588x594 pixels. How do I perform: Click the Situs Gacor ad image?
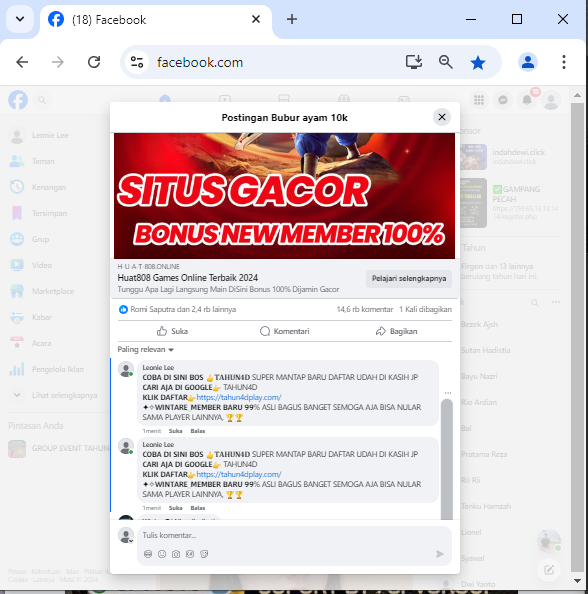(284, 196)
